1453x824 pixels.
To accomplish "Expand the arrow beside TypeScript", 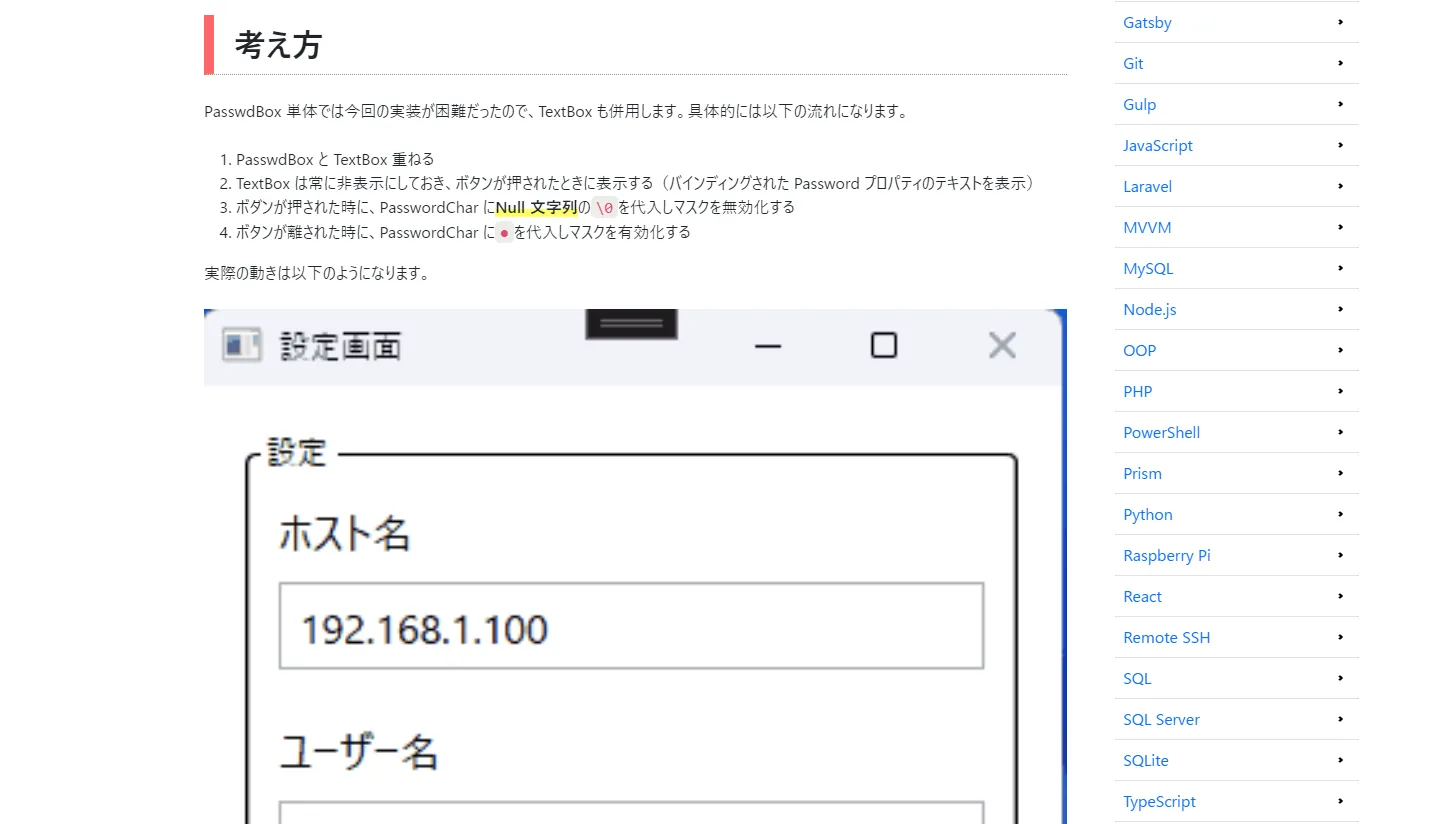I will (1340, 801).
